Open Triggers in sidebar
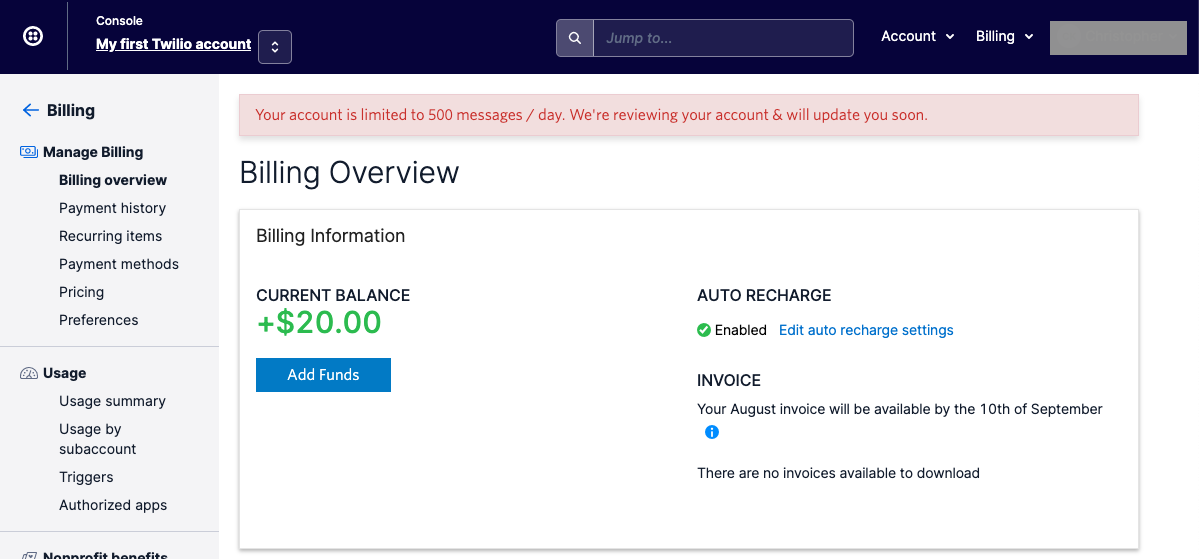The height and width of the screenshot is (559, 1199). [86, 477]
